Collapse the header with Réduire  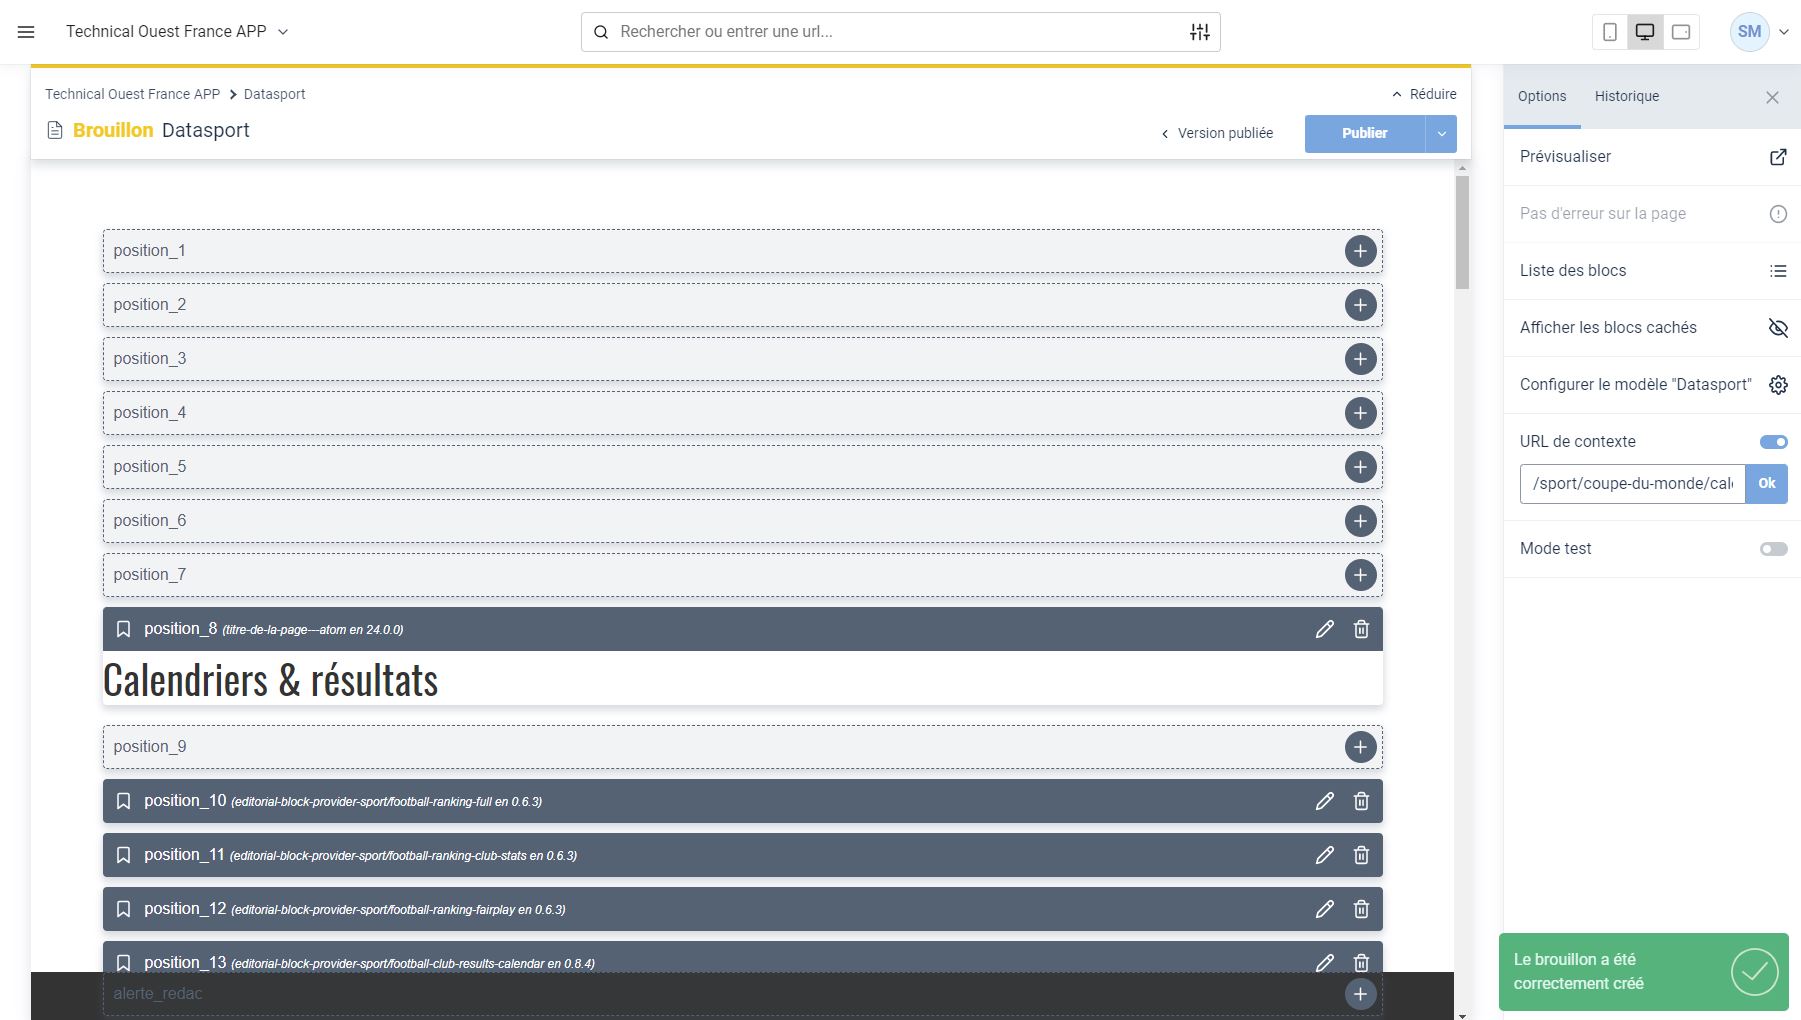click(x=1424, y=94)
